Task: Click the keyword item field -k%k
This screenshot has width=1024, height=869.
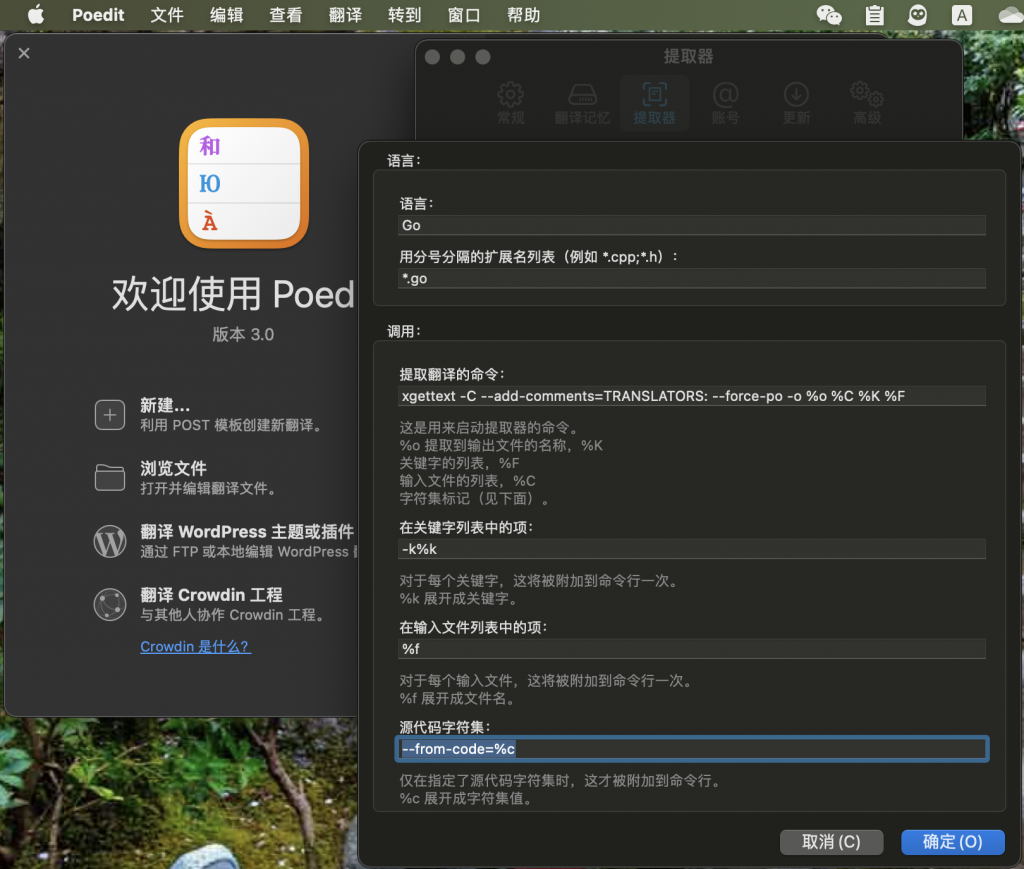Action: pos(692,549)
